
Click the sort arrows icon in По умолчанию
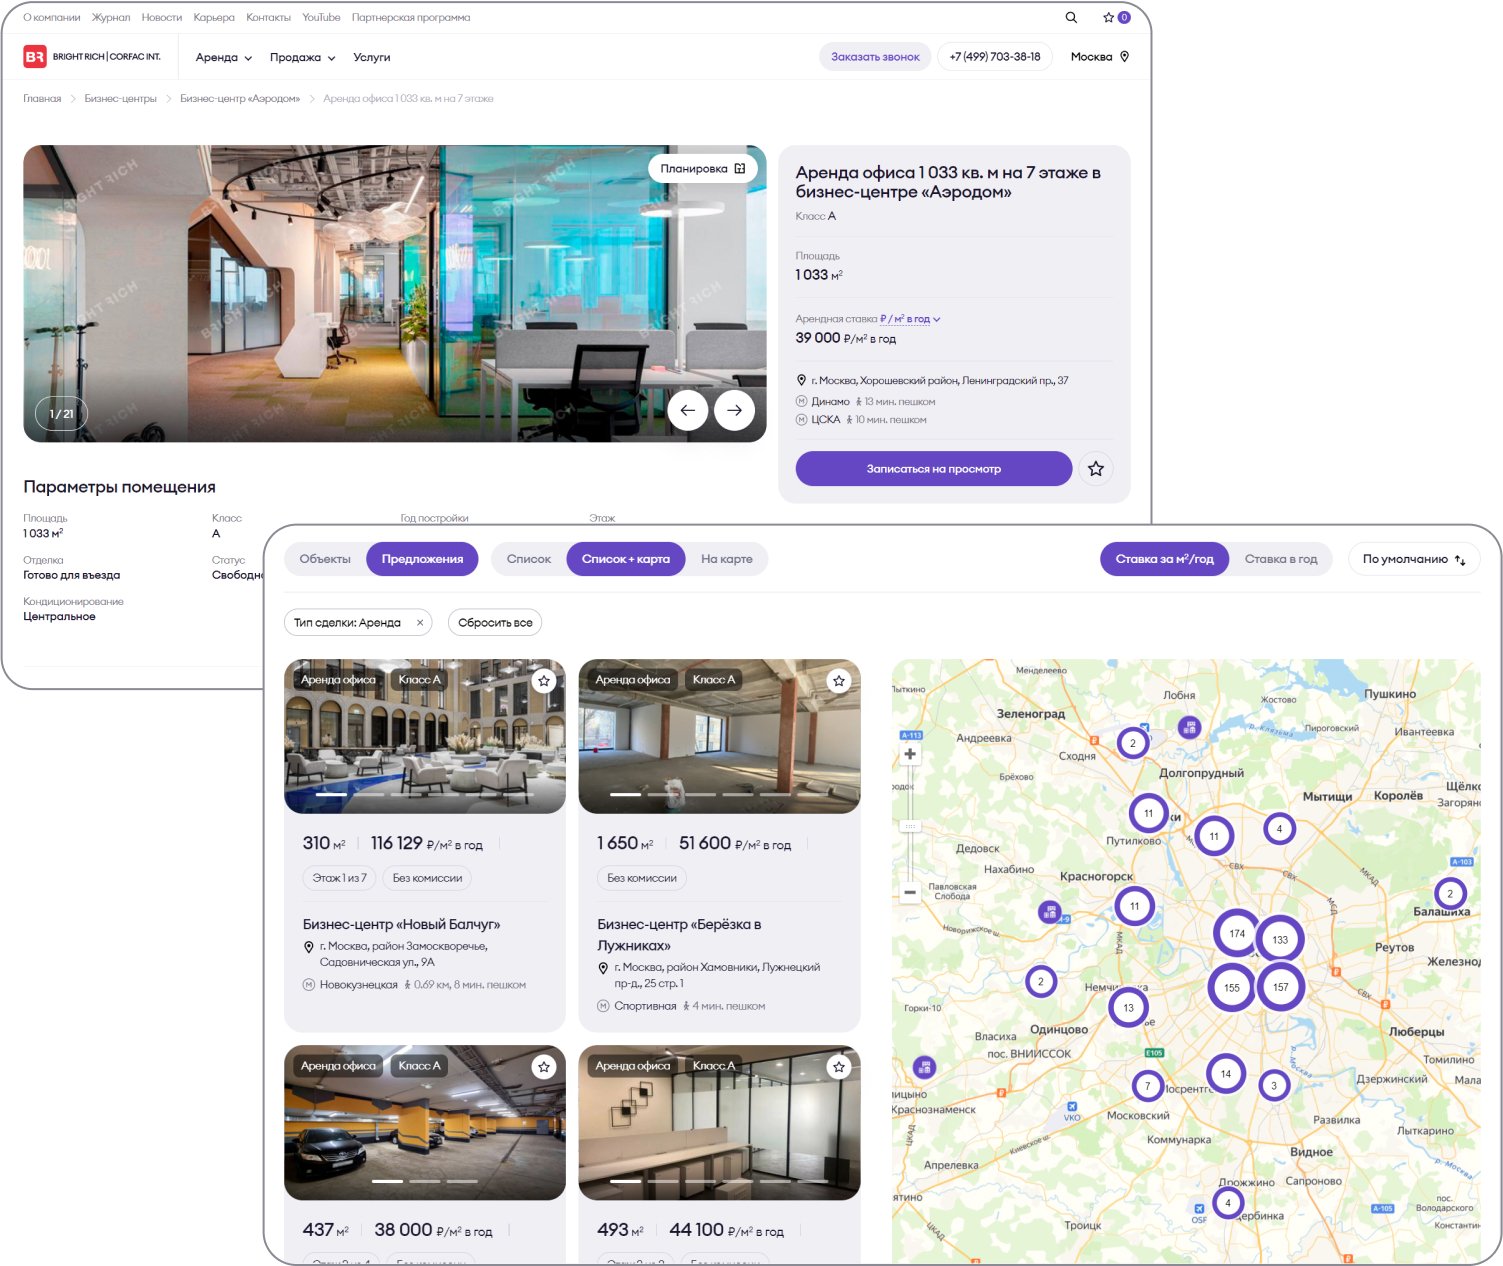click(x=1460, y=560)
